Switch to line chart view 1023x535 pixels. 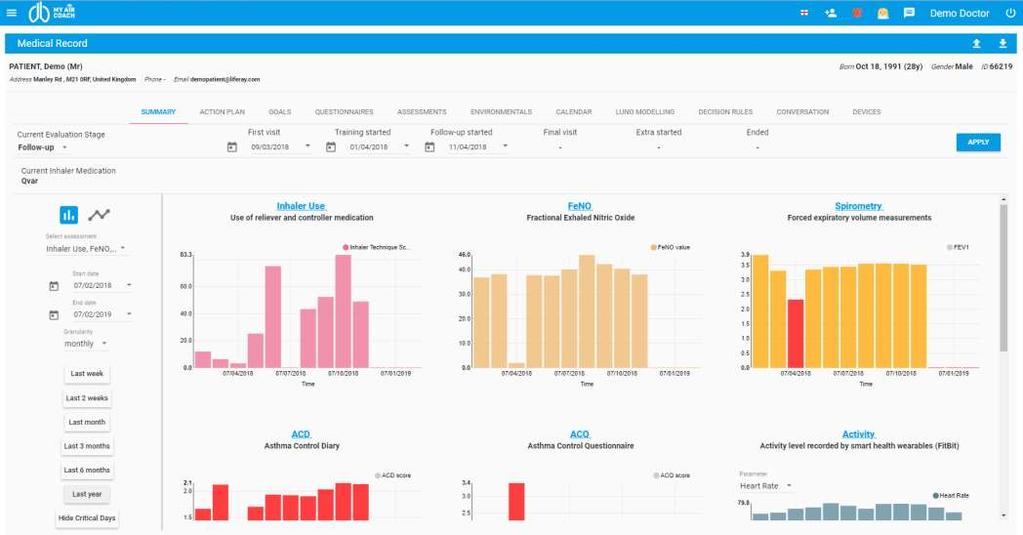[99, 214]
